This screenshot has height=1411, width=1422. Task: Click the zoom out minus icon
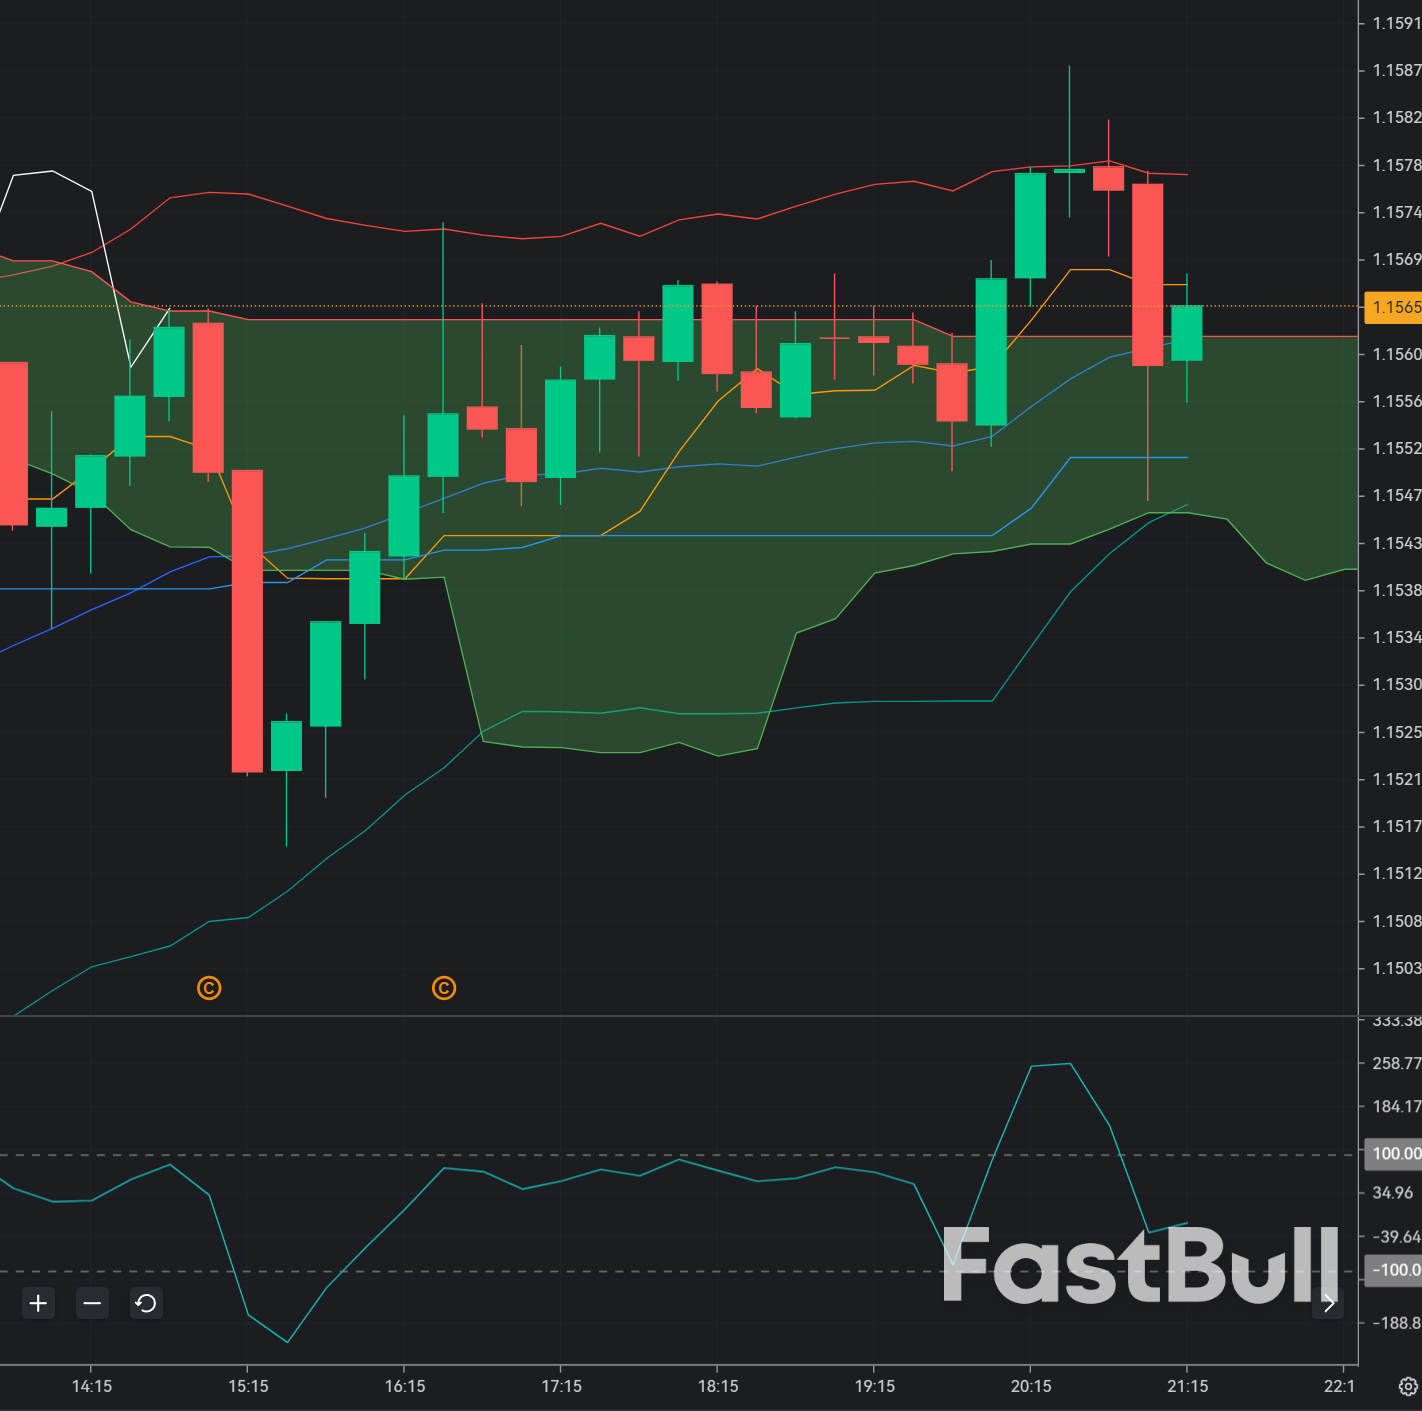pos(92,1303)
